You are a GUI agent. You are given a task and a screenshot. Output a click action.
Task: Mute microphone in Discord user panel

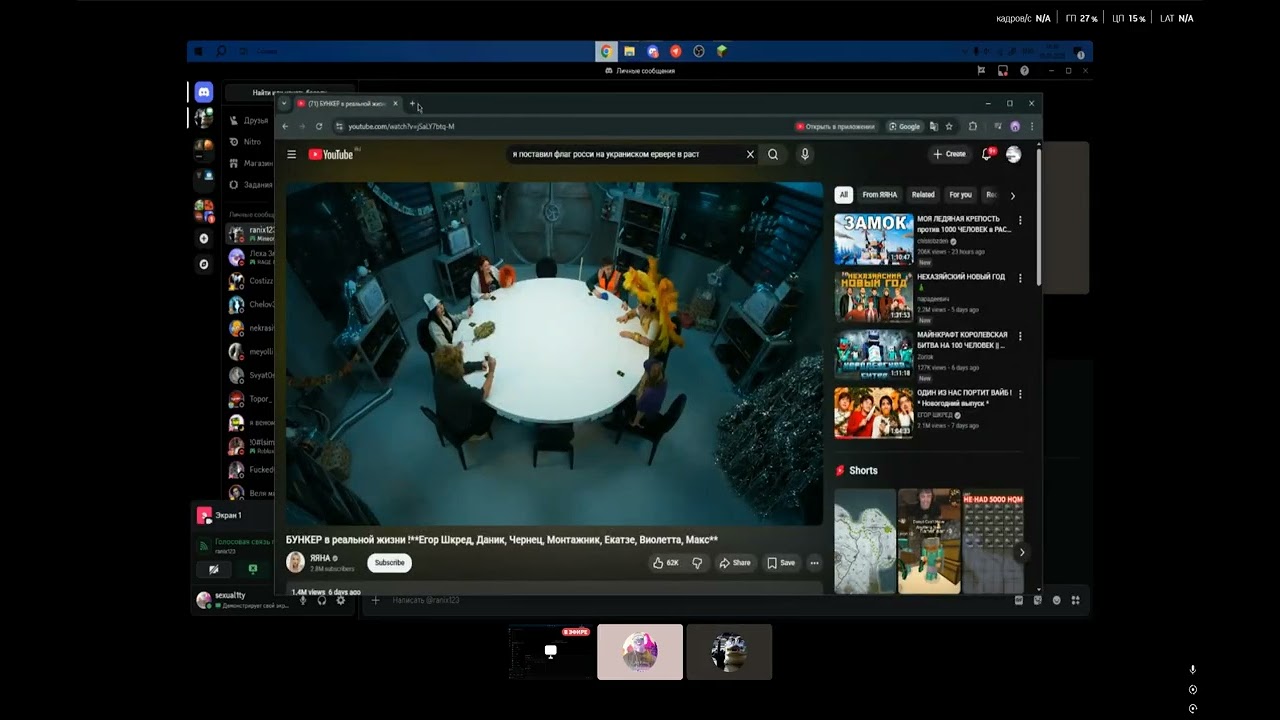pyautogui.click(x=303, y=600)
